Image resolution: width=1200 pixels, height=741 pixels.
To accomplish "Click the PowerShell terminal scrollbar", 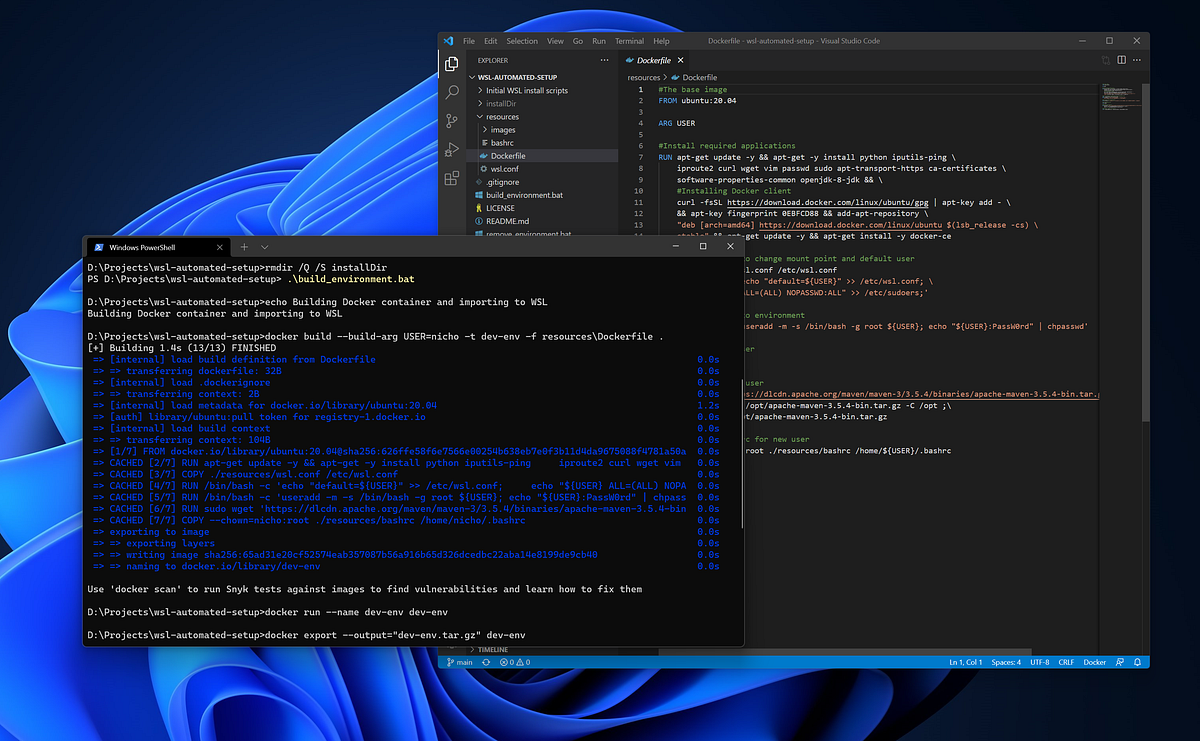I will coord(740,455).
